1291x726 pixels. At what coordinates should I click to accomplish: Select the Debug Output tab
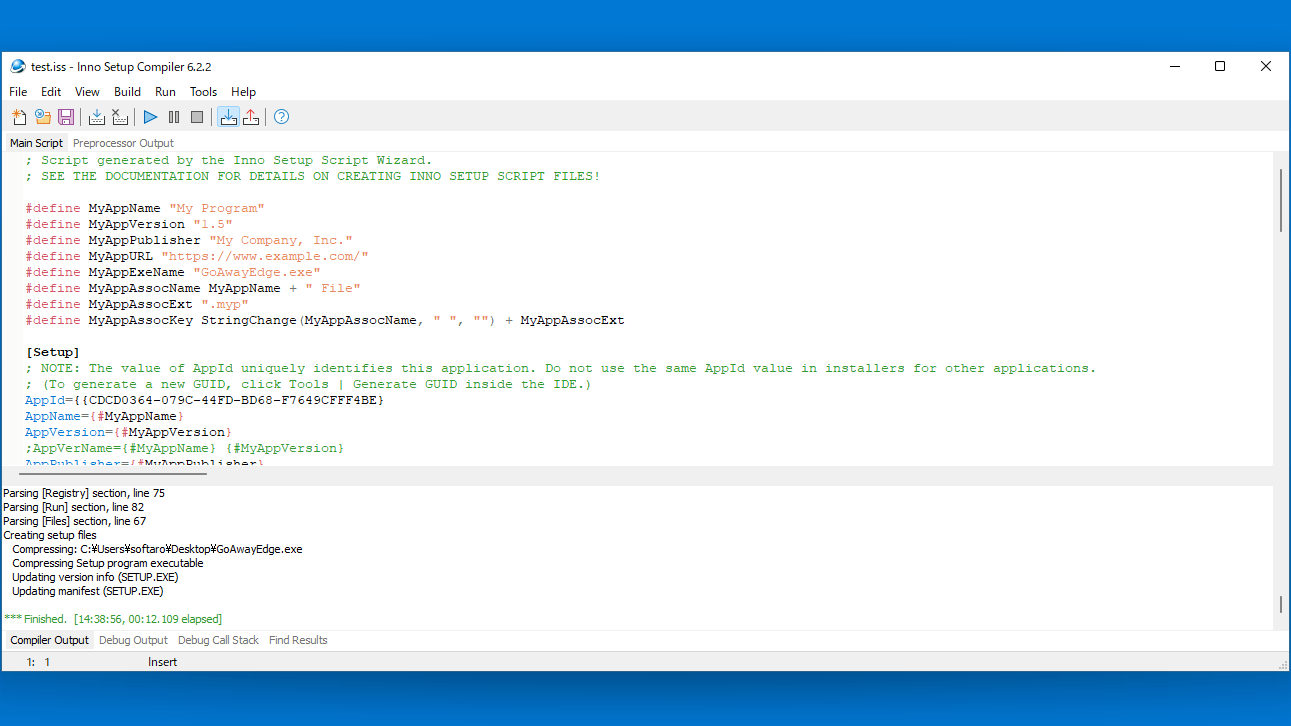pos(133,640)
